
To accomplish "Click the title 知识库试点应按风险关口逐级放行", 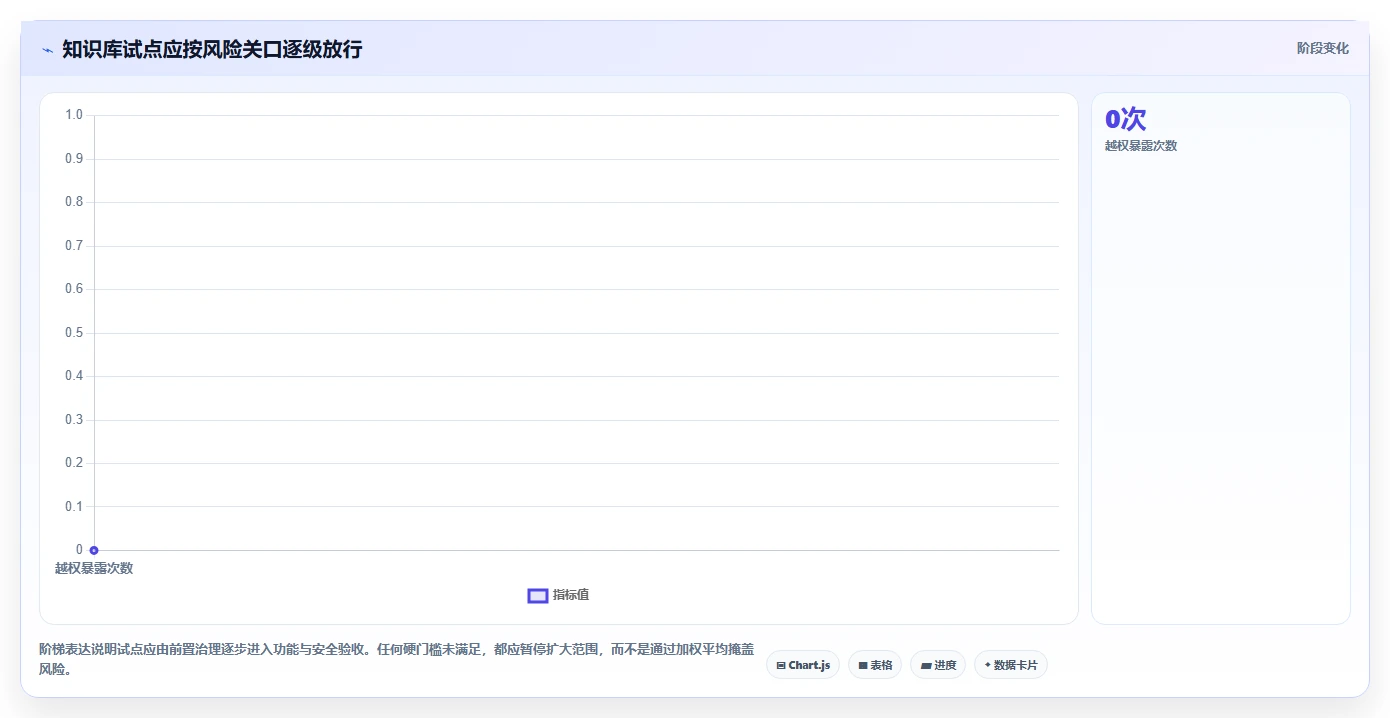I will [212, 50].
